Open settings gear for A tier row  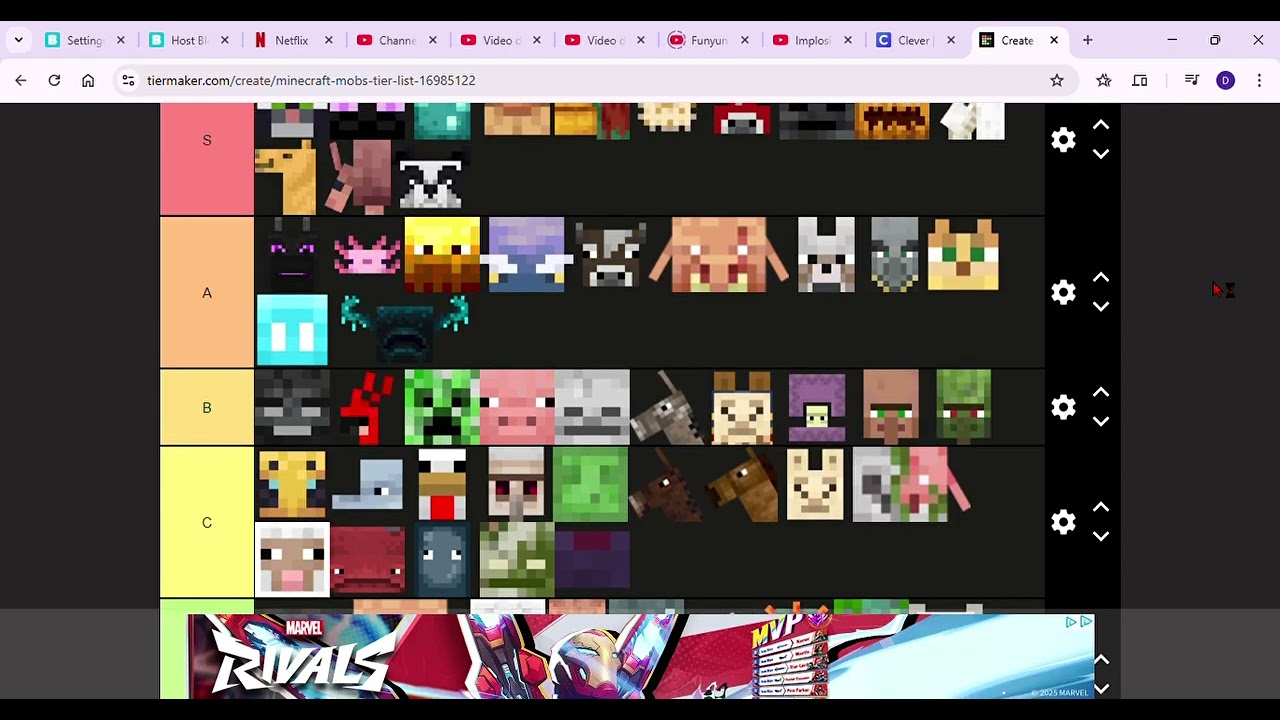coord(1063,292)
